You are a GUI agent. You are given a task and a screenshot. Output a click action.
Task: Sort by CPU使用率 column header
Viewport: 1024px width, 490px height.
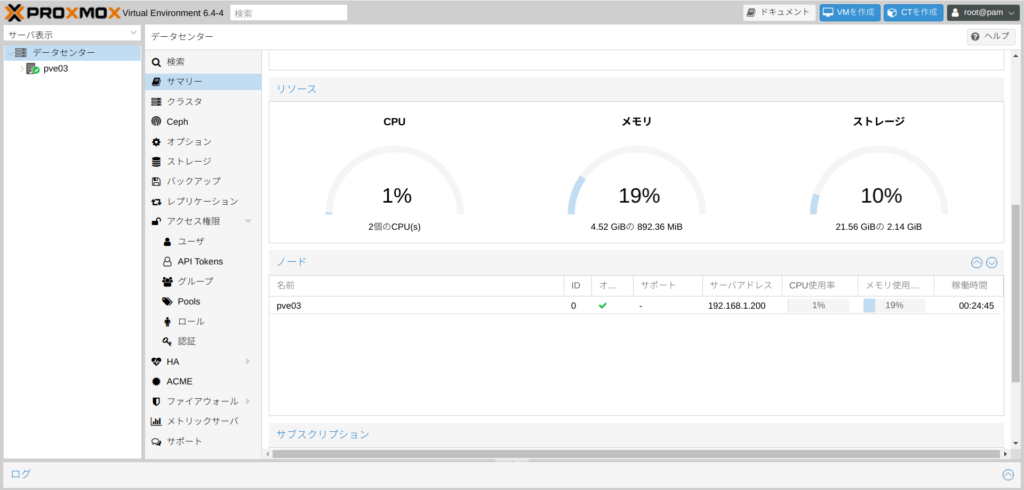[819, 286]
